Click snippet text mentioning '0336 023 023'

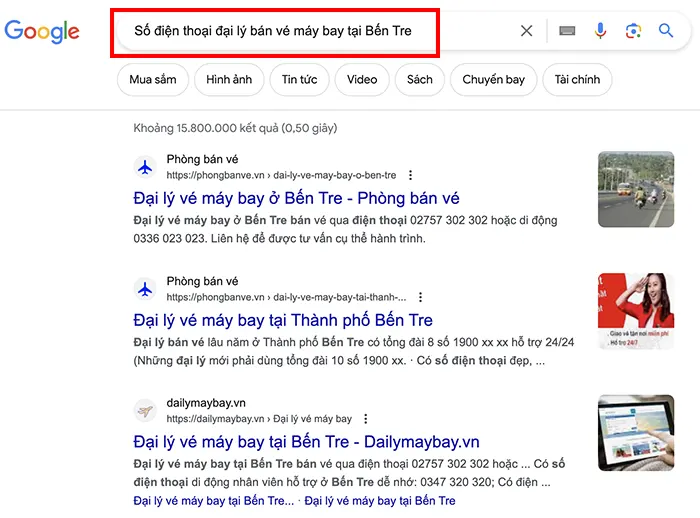point(346,230)
